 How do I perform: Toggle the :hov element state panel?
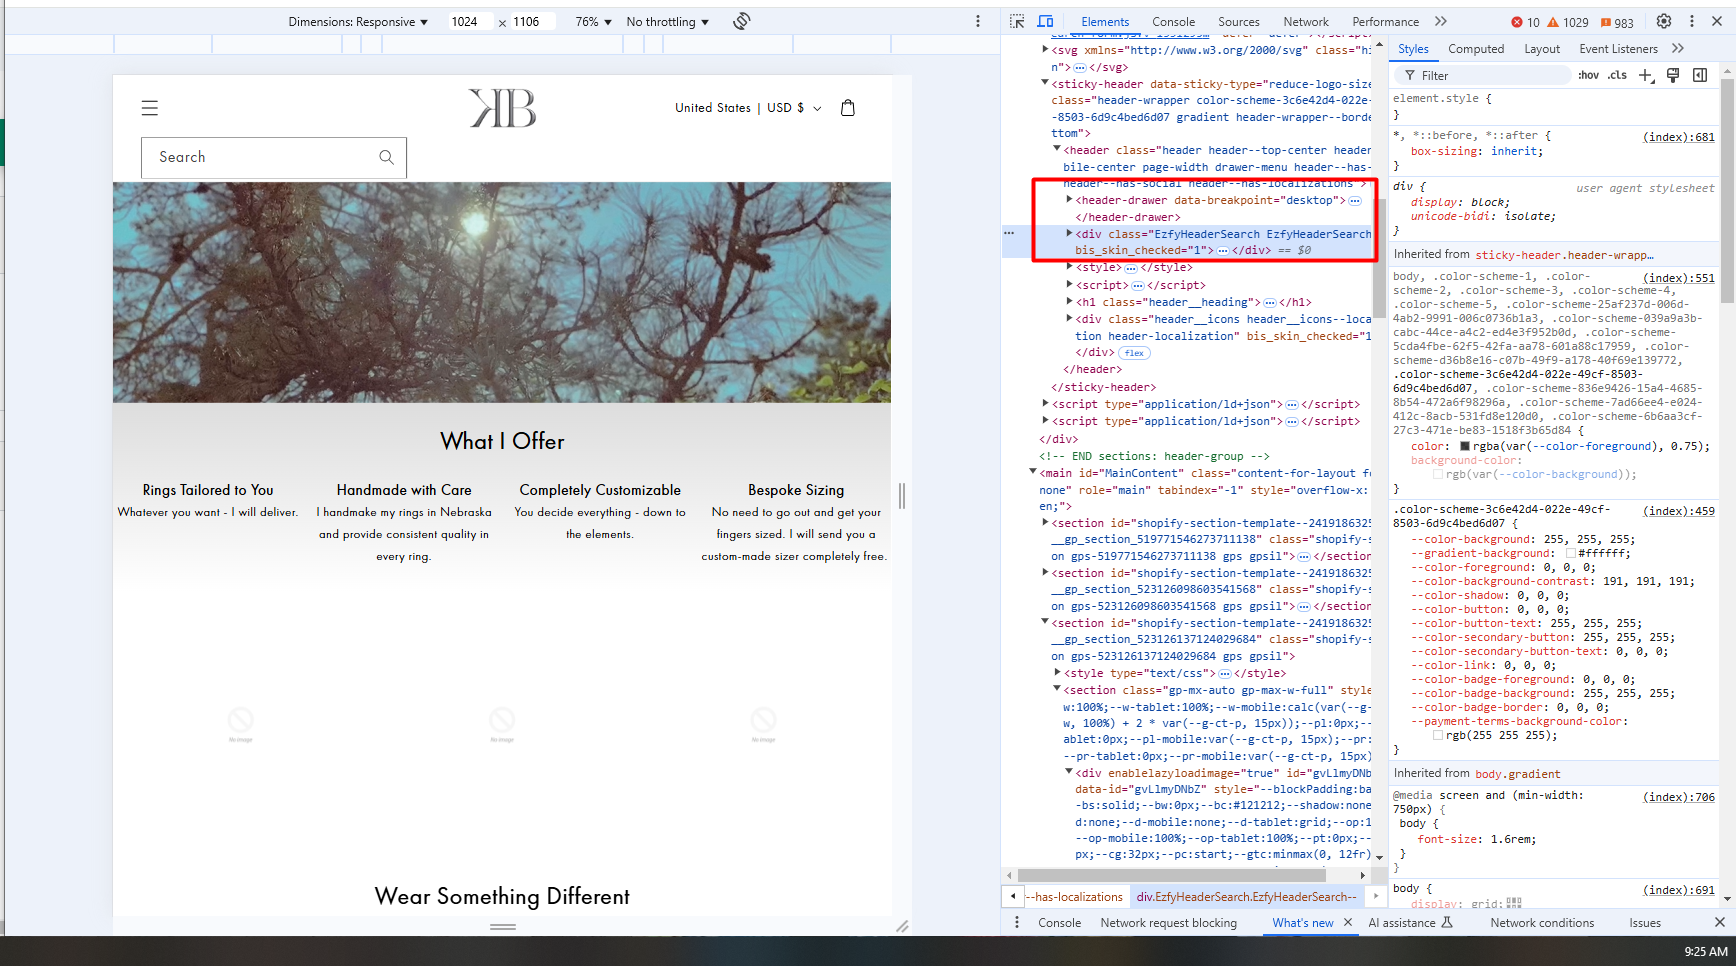coord(1588,75)
